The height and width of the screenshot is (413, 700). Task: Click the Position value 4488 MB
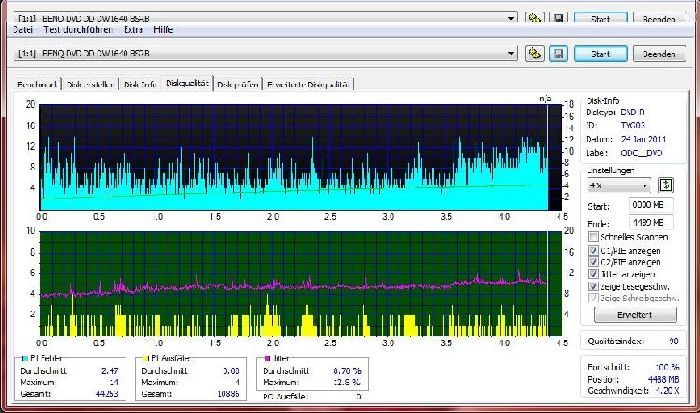click(663, 380)
